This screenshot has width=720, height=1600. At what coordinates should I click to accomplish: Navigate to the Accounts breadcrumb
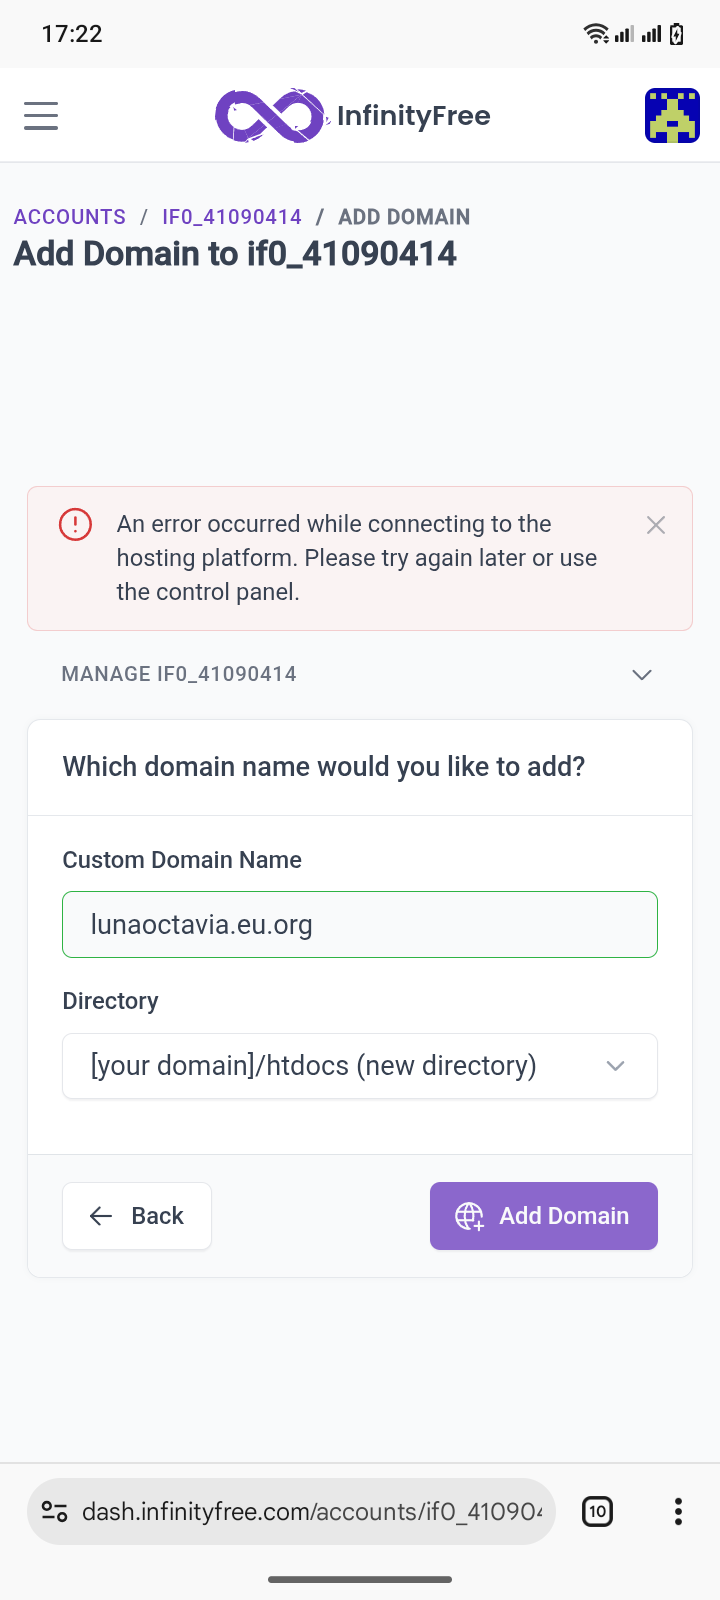tap(70, 217)
